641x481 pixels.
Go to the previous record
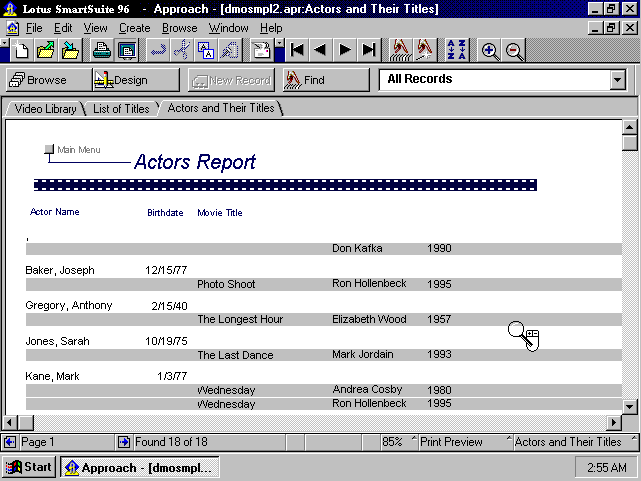pyautogui.click(x=321, y=50)
